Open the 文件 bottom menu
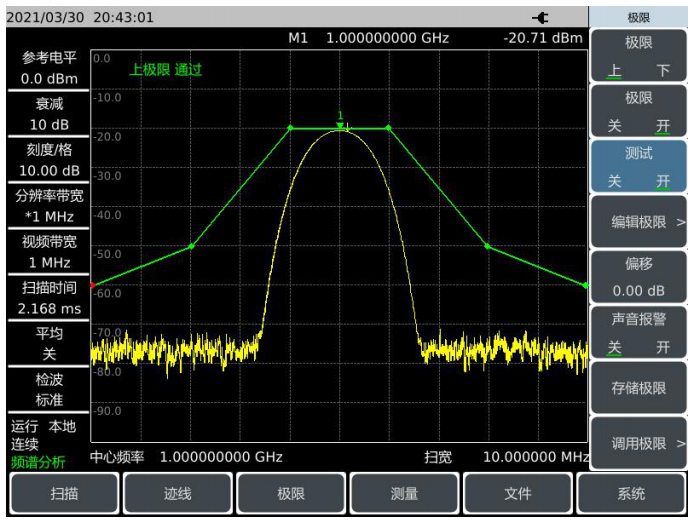Screen dimensions: 693x521 click(518, 493)
